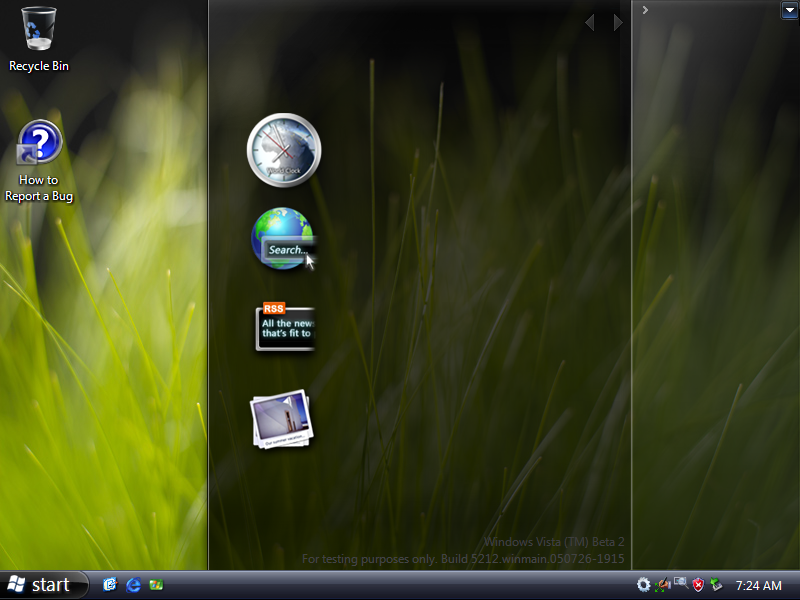Open the green quick launch icon
Viewport: 800px width, 600px height.
pos(156,585)
